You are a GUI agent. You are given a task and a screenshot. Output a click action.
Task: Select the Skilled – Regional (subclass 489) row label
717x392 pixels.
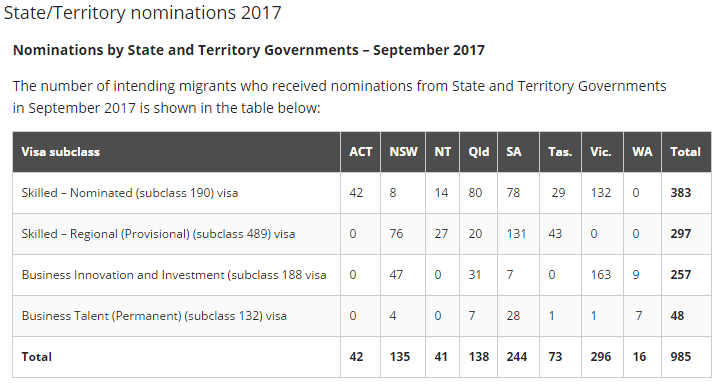tap(158, 234)
